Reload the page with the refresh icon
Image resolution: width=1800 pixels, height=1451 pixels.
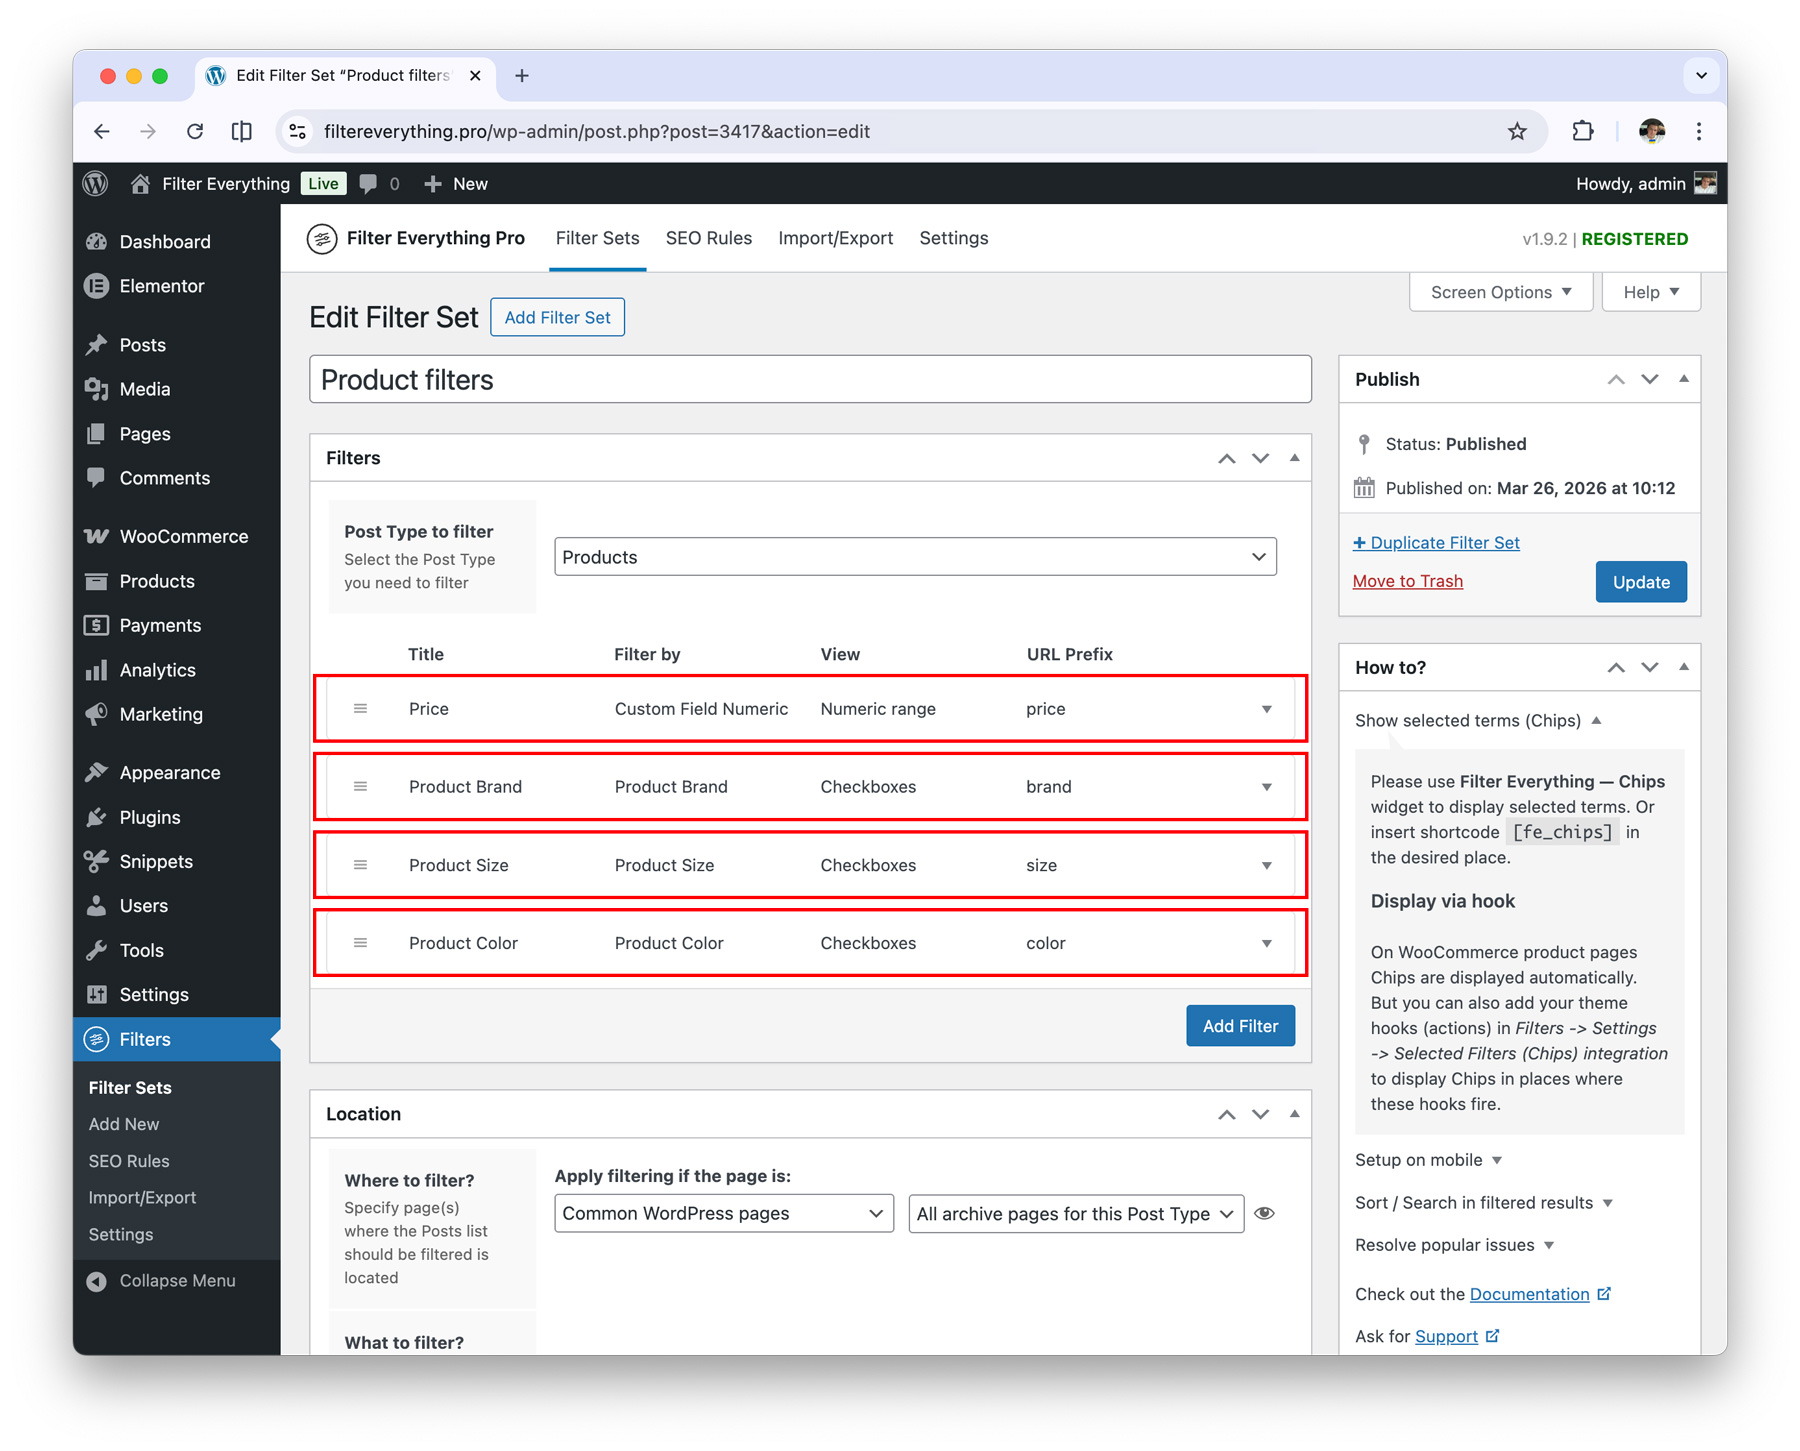[195, 131]
